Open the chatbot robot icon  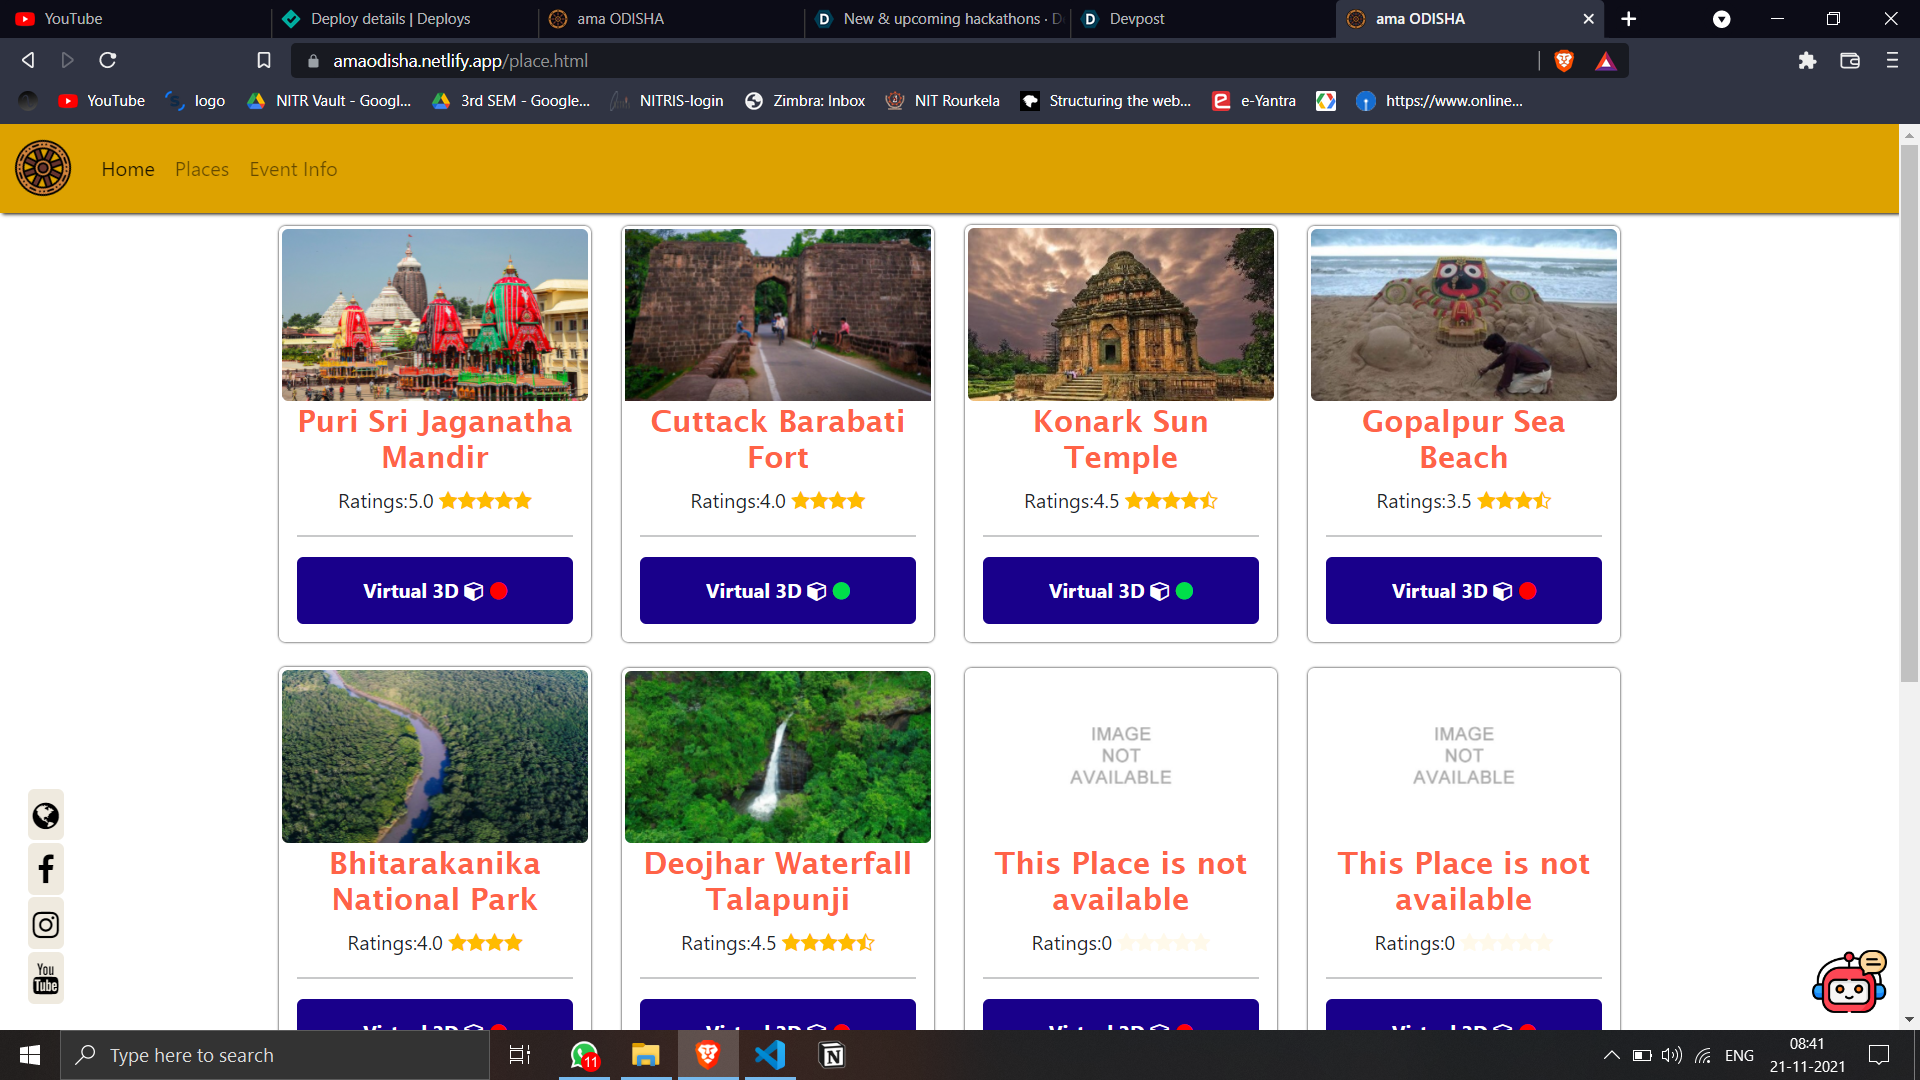pos(1848,983)
